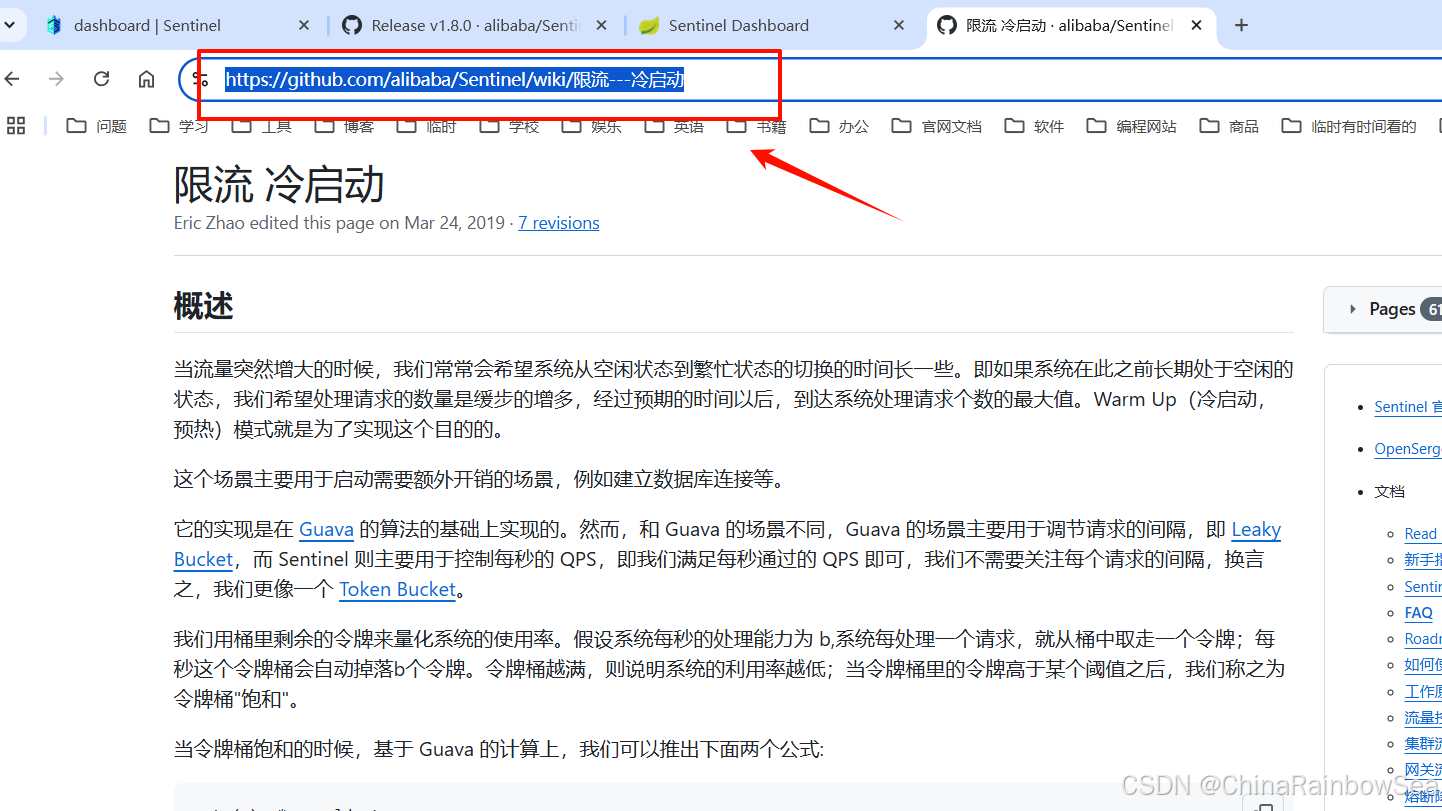Open the 工具 bookmark folder
Screen dimensions: 1442x811
(x=262, y=126)
